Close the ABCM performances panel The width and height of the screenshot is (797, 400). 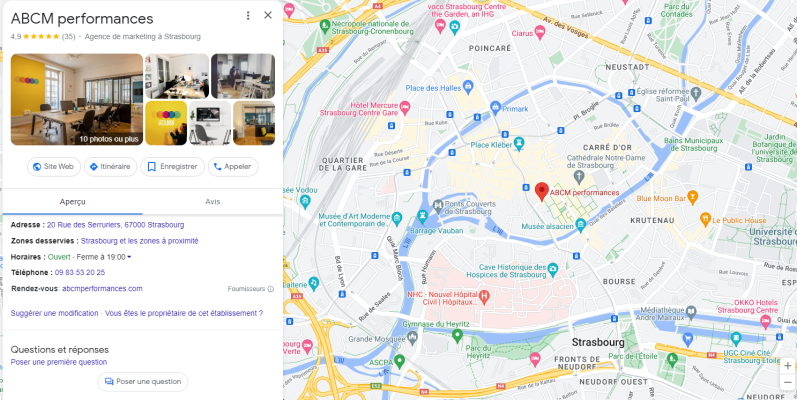pos(268,15)
